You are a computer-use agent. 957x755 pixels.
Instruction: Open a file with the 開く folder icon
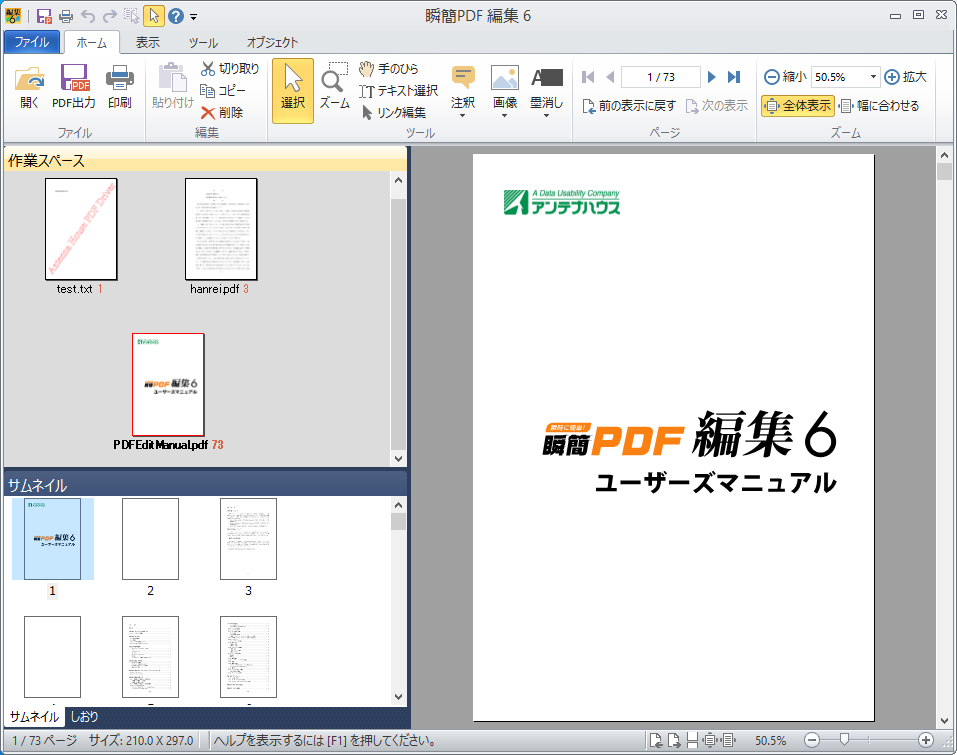29,86
